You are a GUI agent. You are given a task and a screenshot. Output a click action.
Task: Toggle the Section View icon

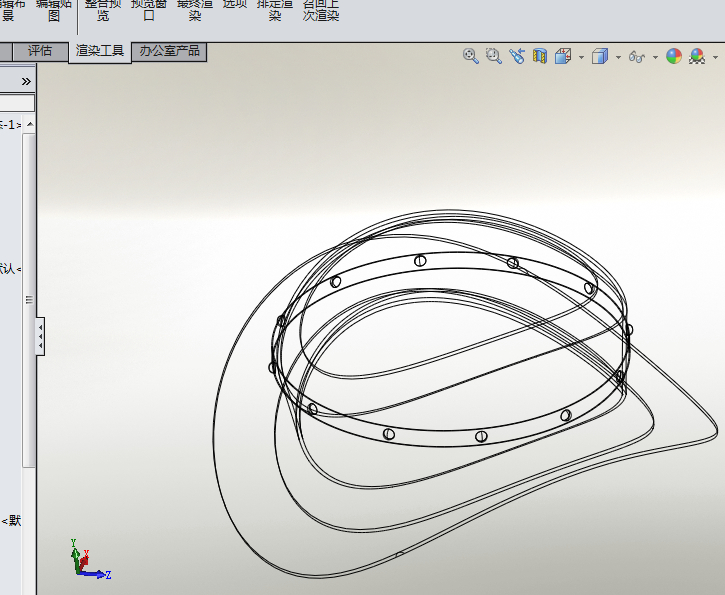[x=540, y=56]
